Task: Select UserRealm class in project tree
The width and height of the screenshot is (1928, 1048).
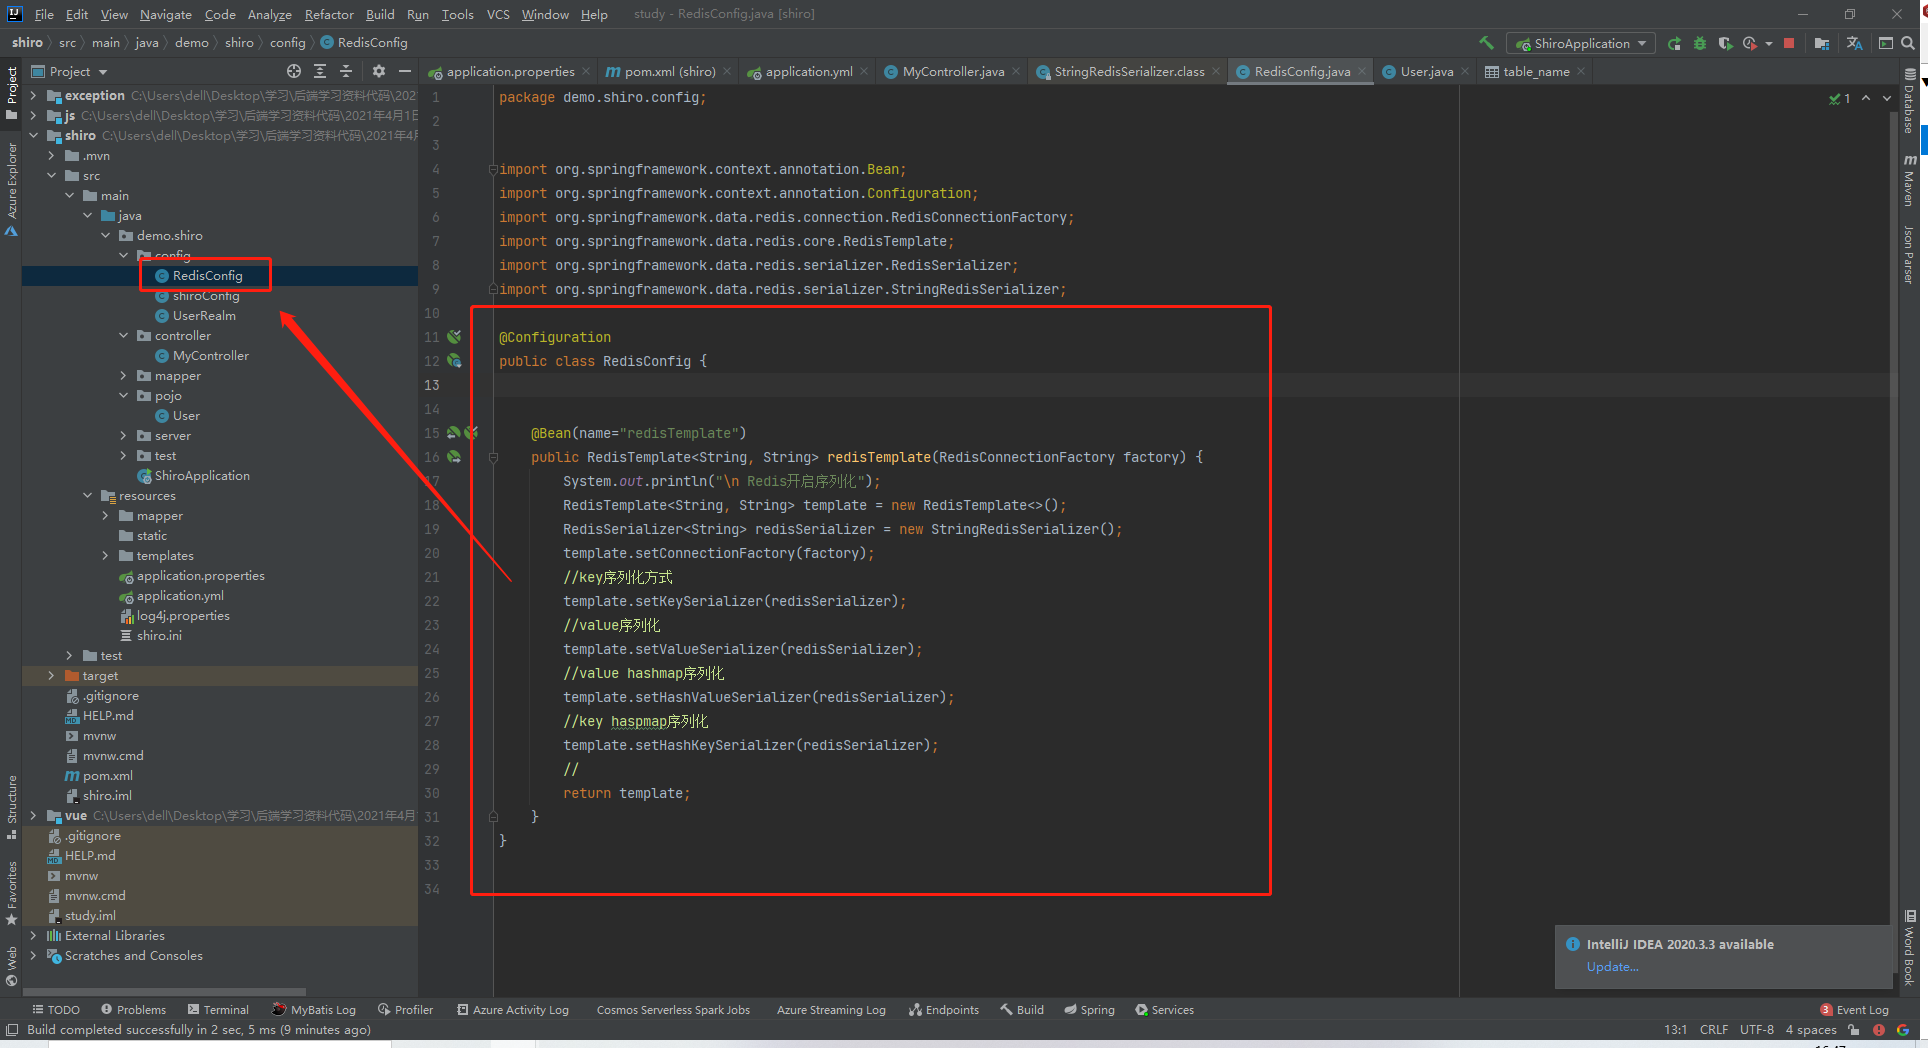Action: (204, 316)
